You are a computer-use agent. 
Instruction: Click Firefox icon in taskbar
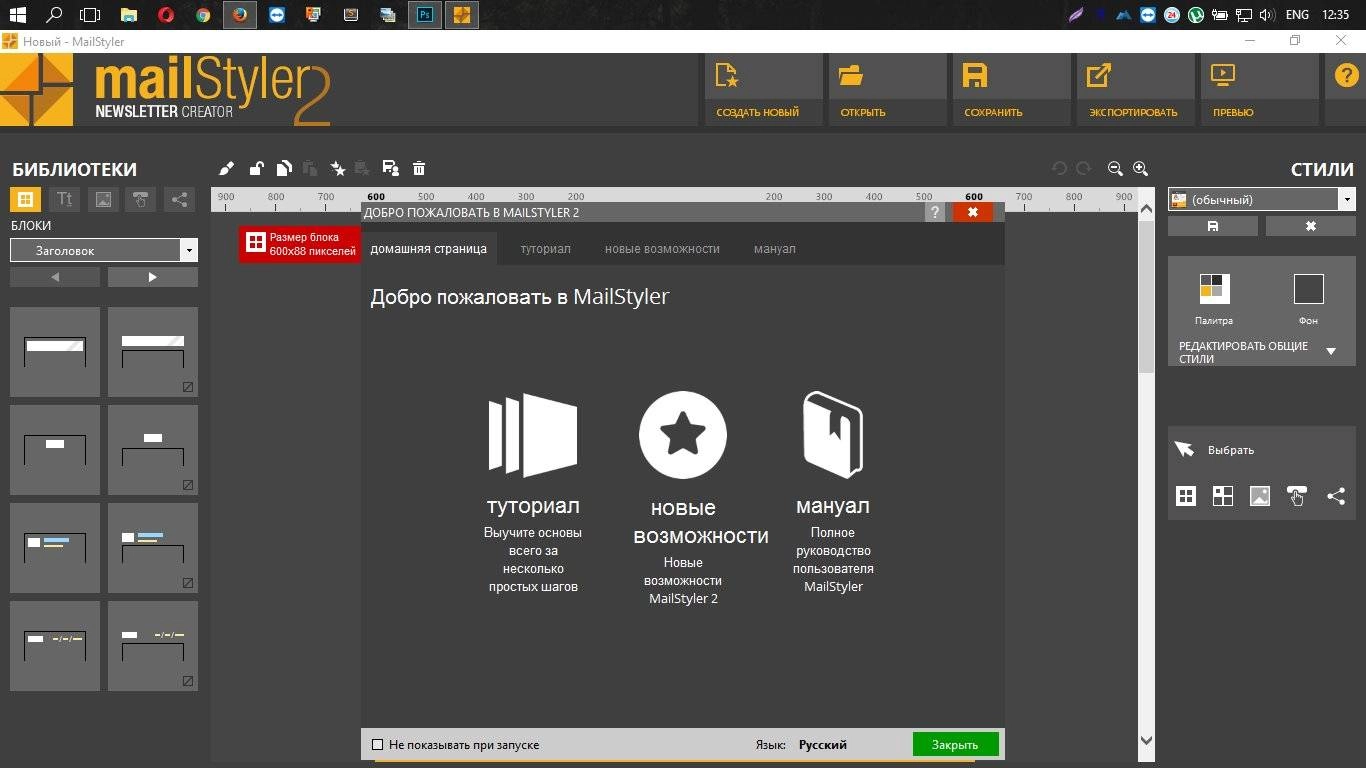pyautogui.click(x=239, y=15)
